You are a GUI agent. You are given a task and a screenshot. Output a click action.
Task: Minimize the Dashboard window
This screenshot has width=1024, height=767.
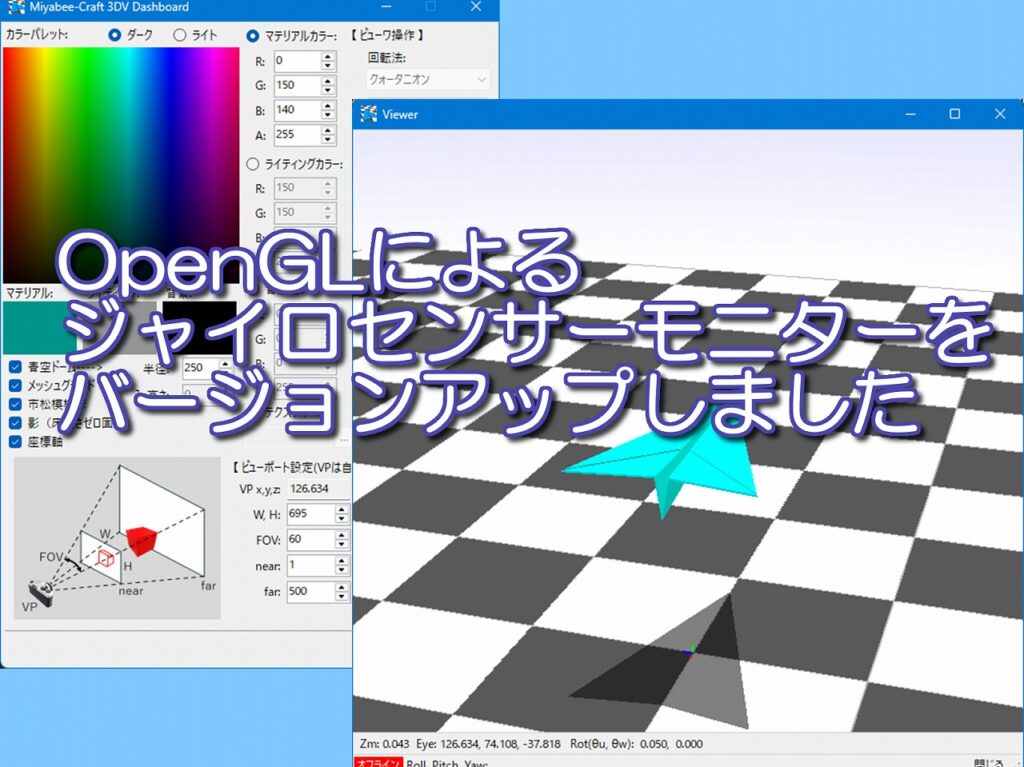coord(387,7)
